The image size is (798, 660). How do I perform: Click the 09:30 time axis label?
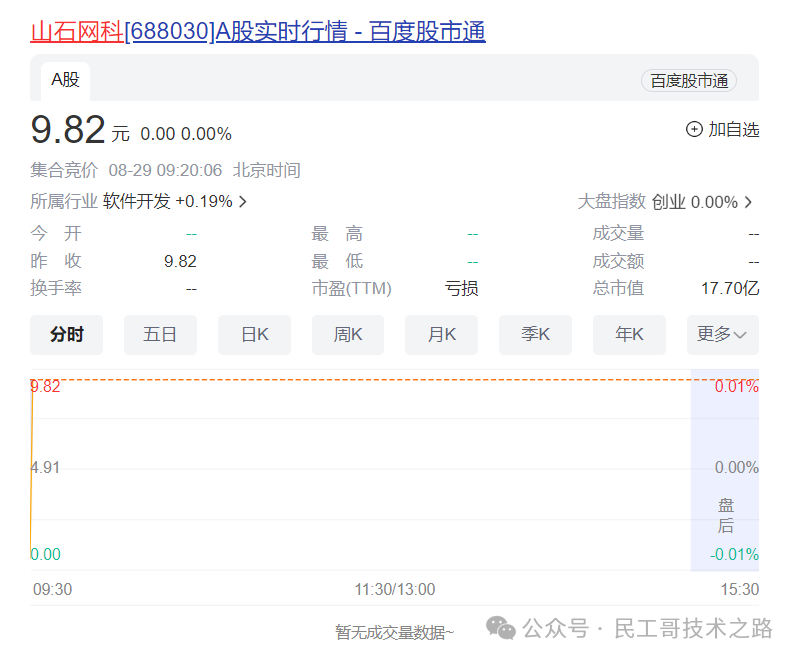[52, 589]
